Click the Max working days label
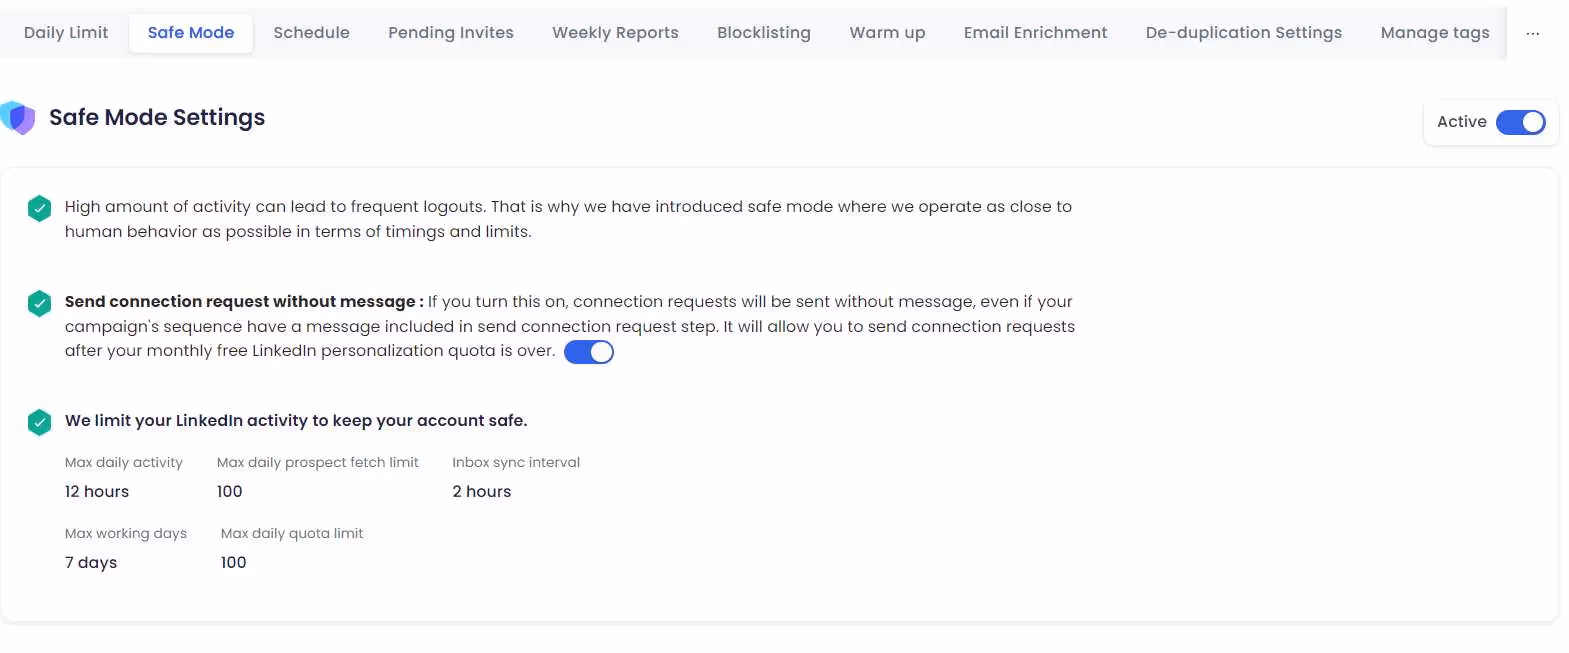 point(126,533)
